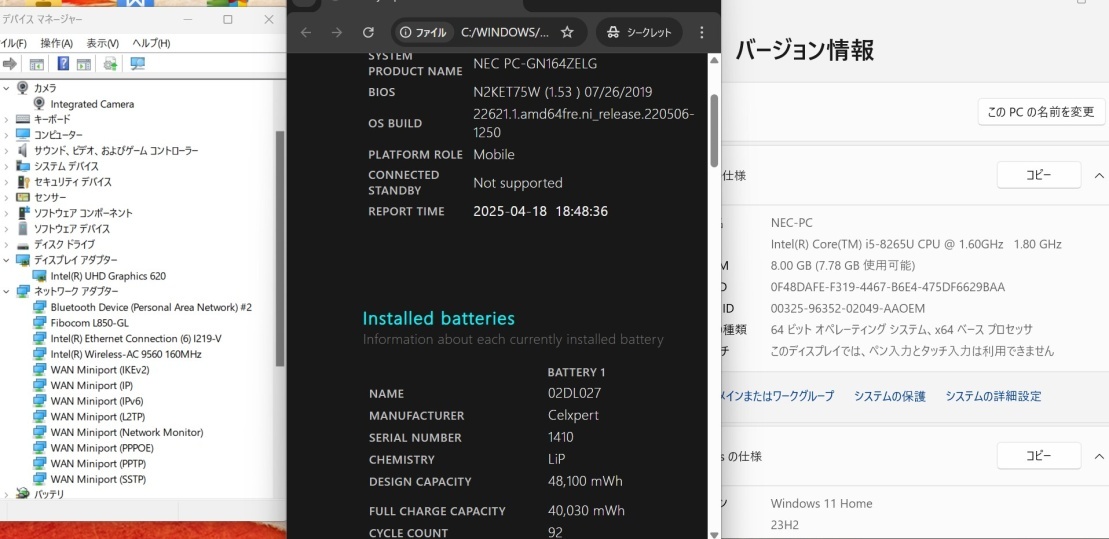Collapse the ネットワーク アダプター category
1109x539 pixels.
point(6,291)
